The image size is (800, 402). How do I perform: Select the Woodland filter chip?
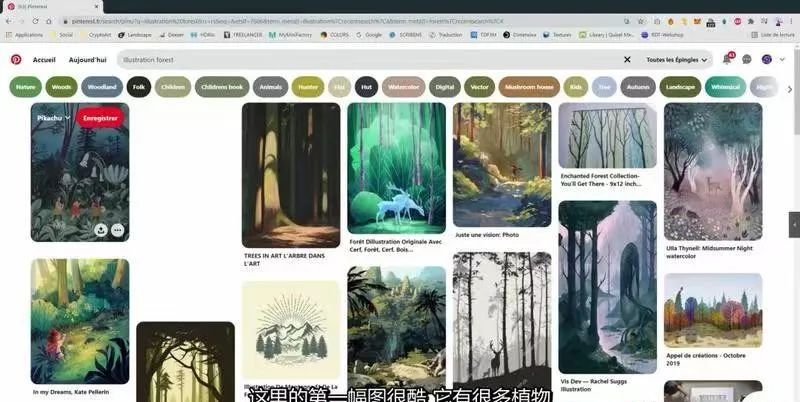(x=102, y=87)
